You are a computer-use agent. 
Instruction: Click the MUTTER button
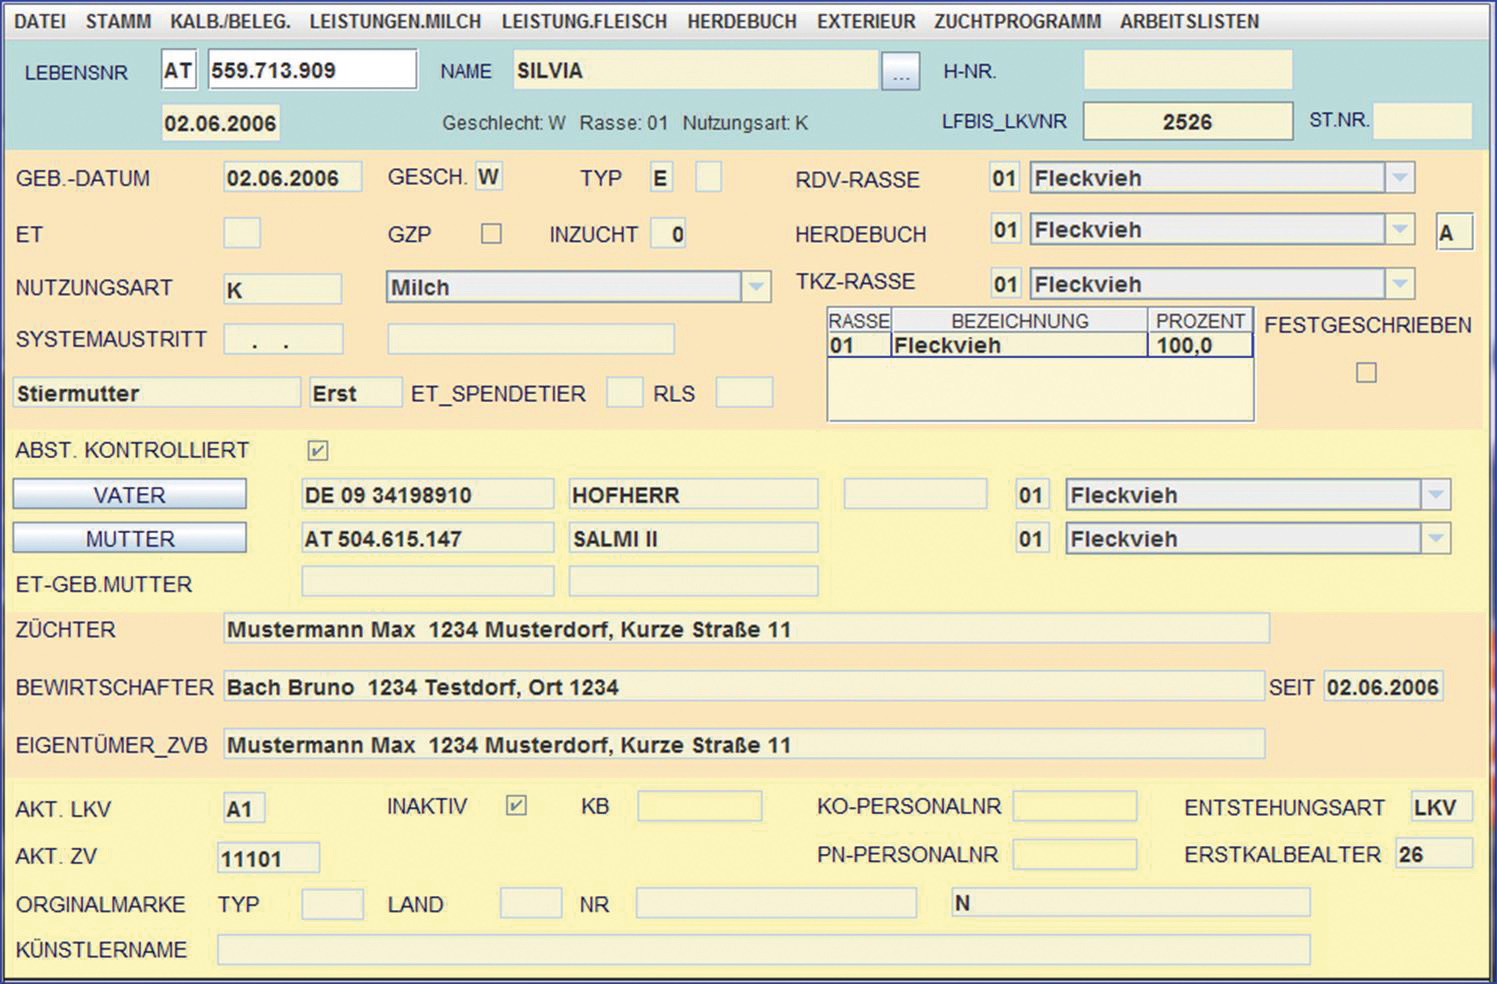click(129, 539)
